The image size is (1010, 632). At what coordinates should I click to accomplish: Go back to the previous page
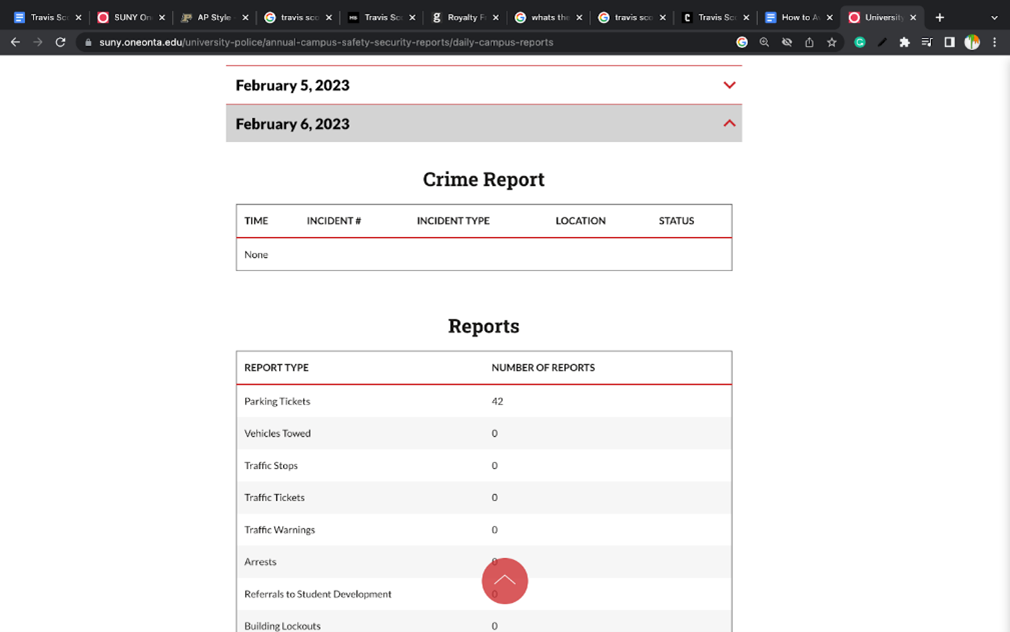pos(15,43)
